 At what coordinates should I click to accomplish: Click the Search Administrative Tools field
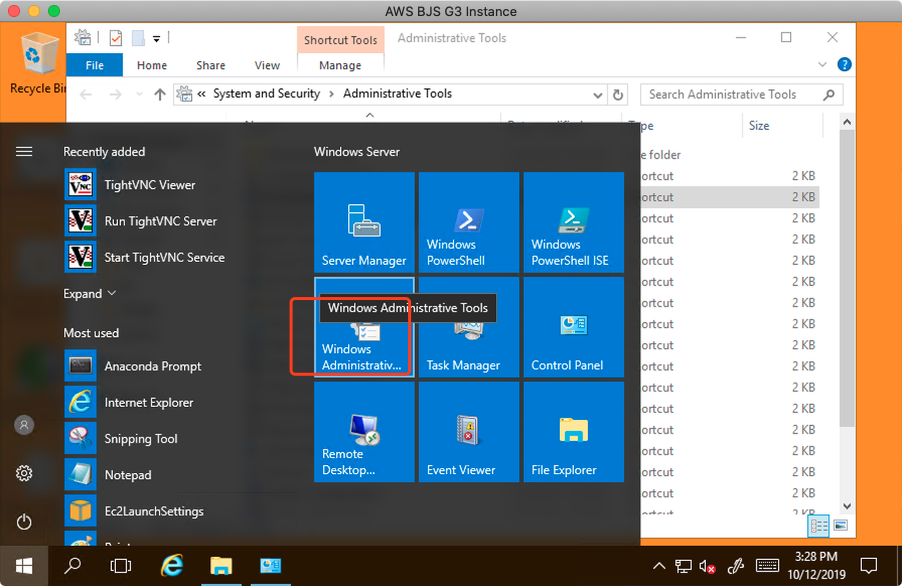pos(730,95)
